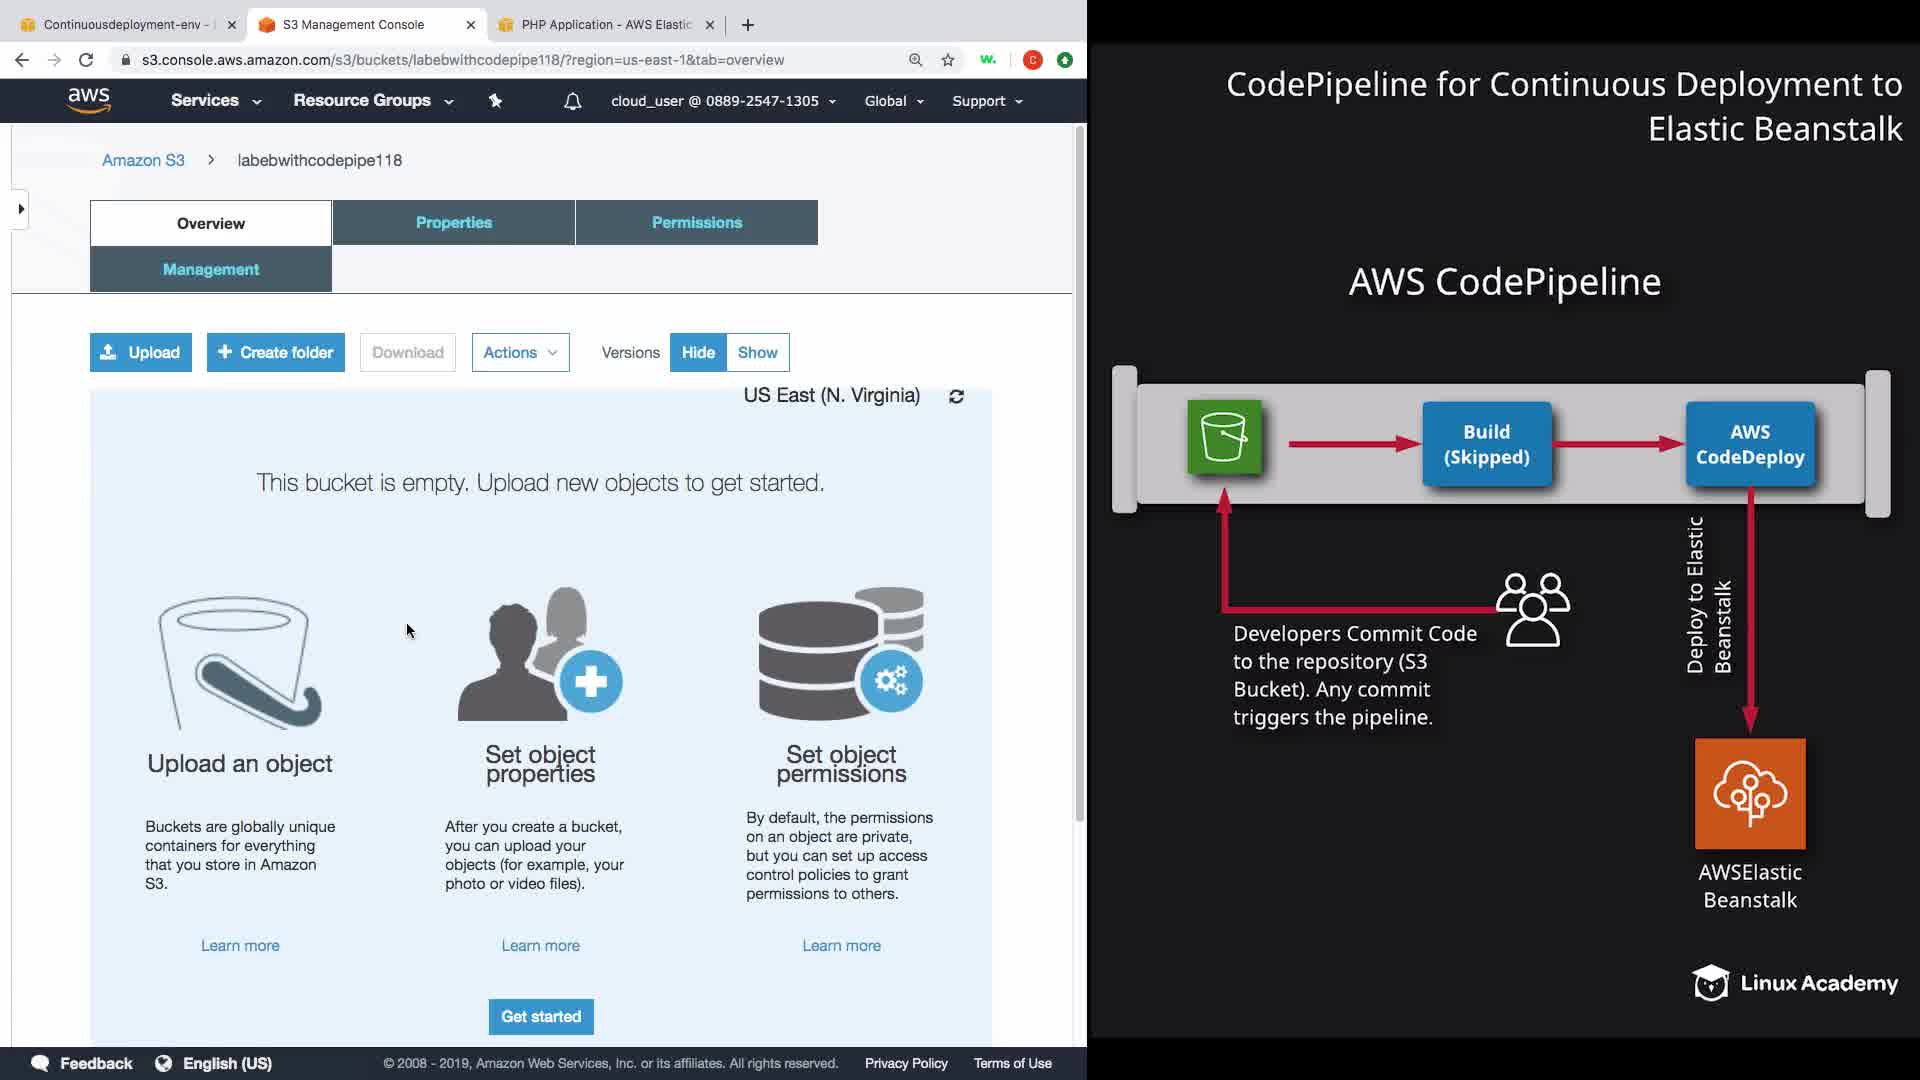Image resolution: width=1920 pixels, height=1080 pixels.
Task: Switch to the Management tab
Action: pyautogui.click(x=210, y=269)
